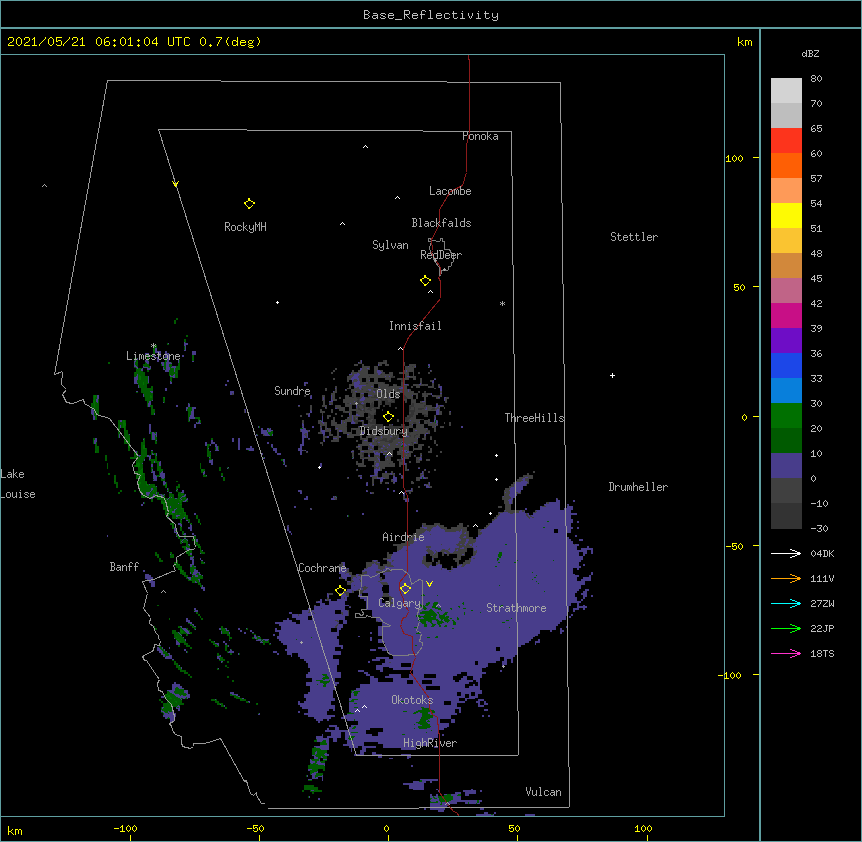Click the Drumheller label
Viewport: 862px width, 842px height.
point(638,487)
